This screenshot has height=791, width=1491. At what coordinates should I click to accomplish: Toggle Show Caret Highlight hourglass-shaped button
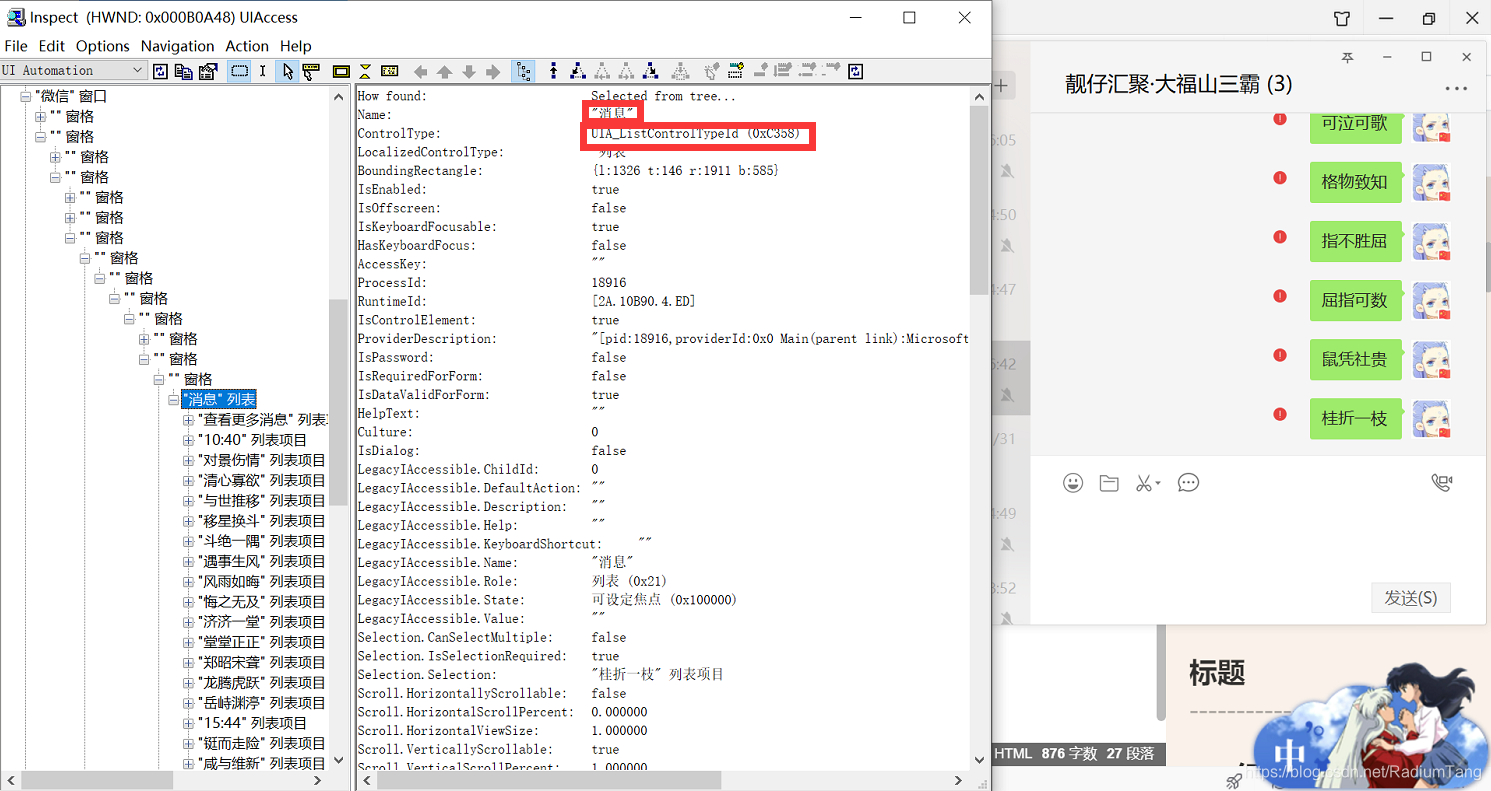[365, 71]
